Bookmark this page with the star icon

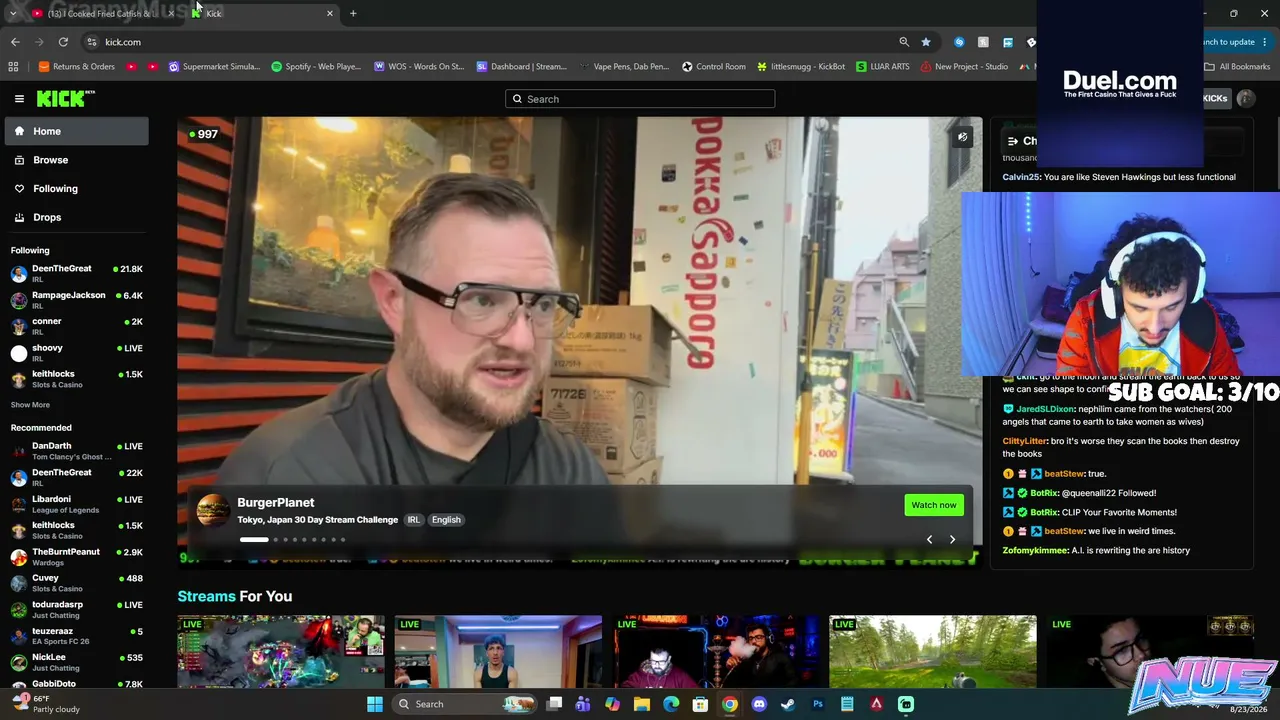[x=926, y=42]
